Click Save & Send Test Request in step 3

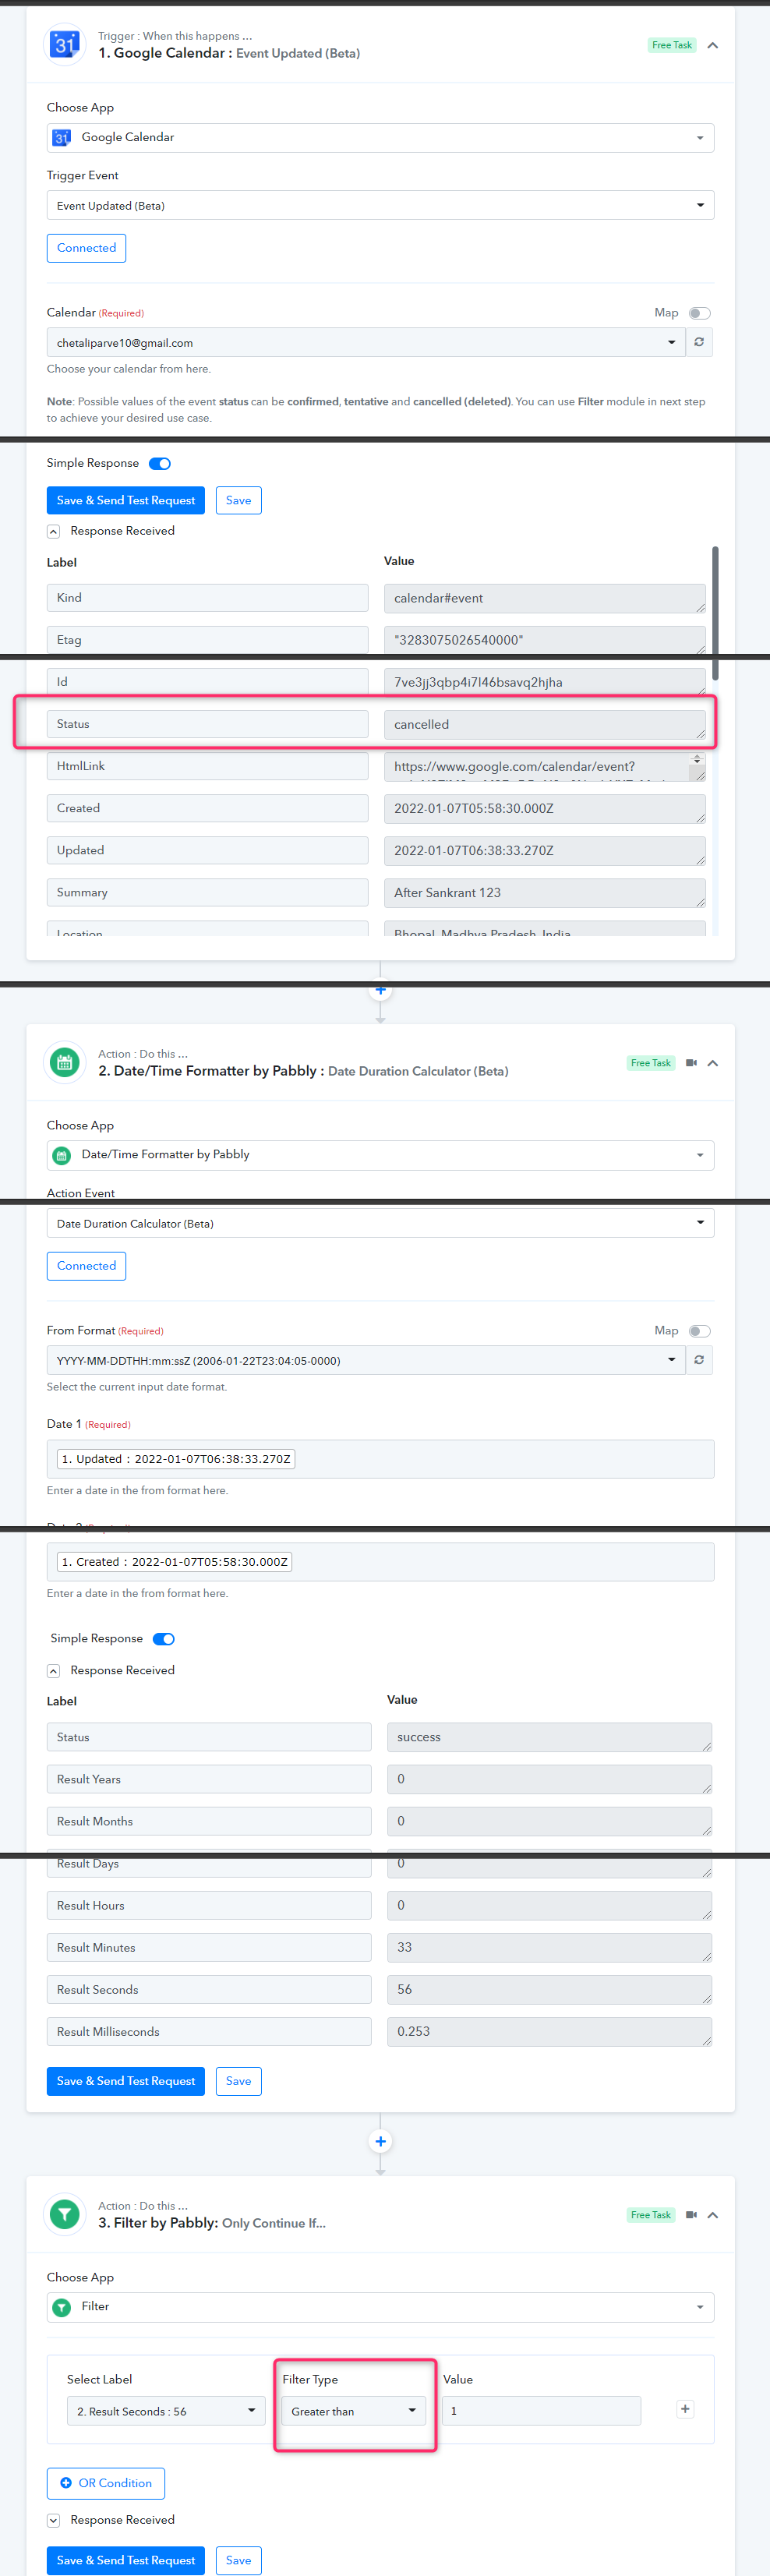pyautogui.click(x=126, y=2560)
